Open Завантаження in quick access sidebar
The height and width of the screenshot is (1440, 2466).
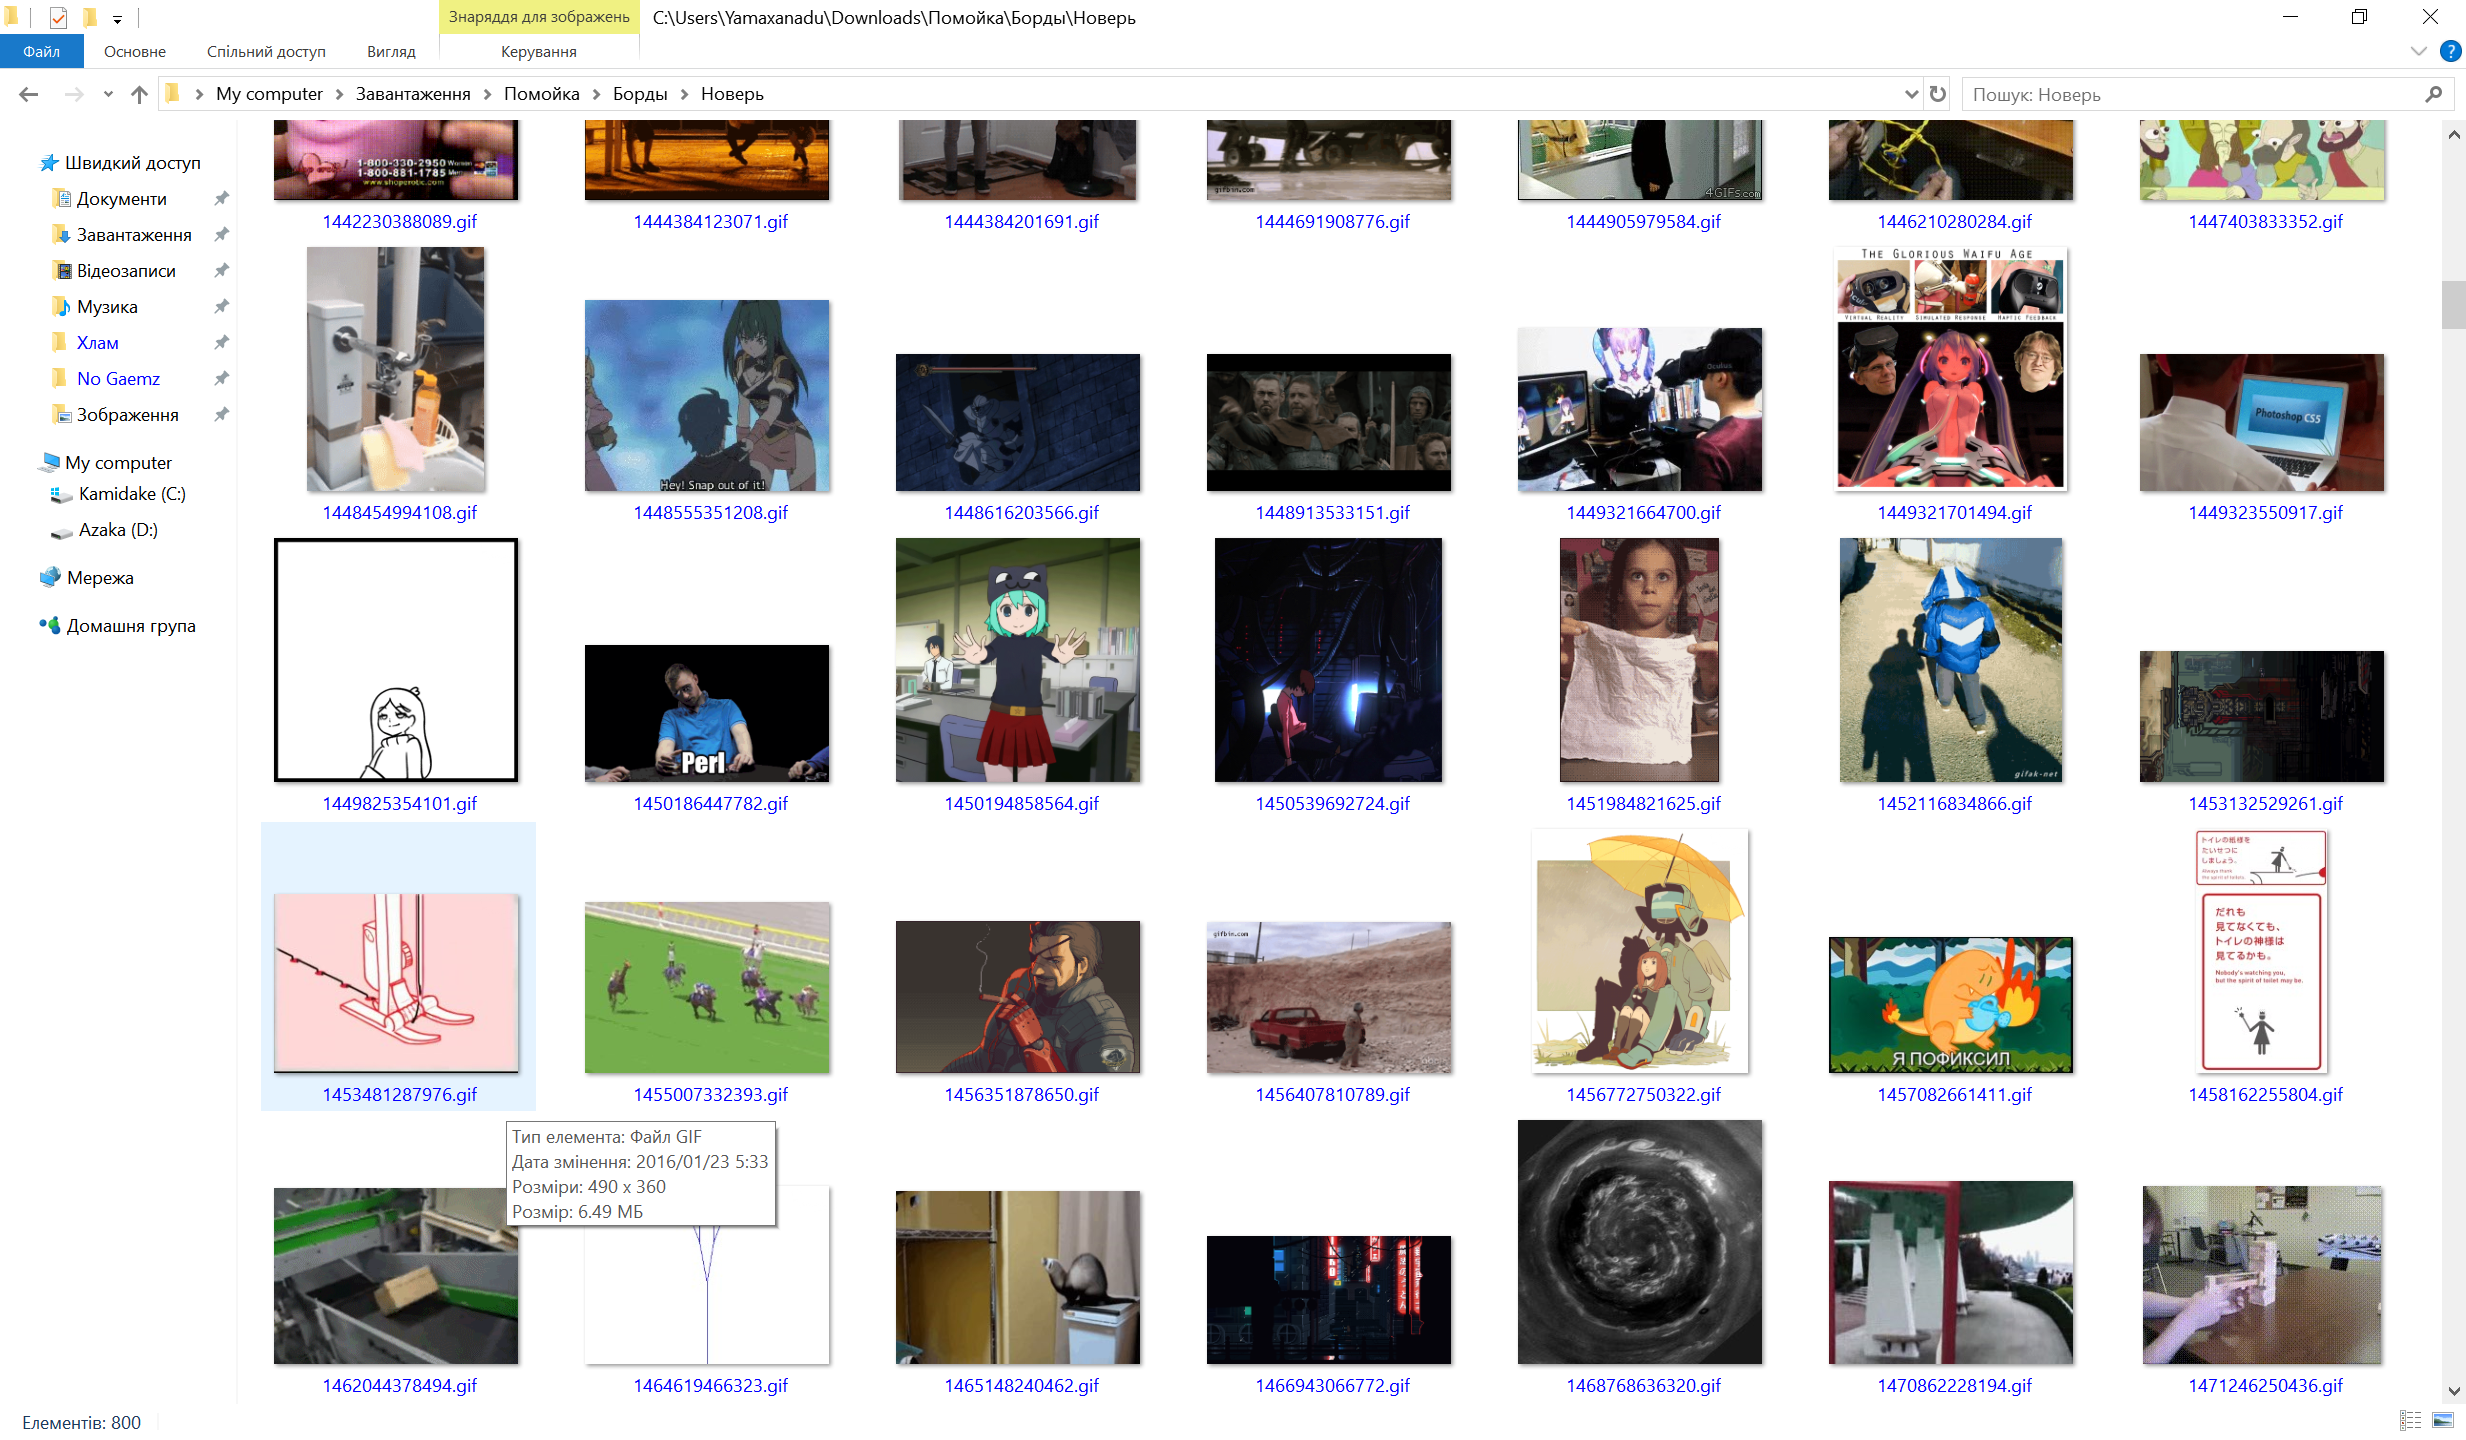134,234
